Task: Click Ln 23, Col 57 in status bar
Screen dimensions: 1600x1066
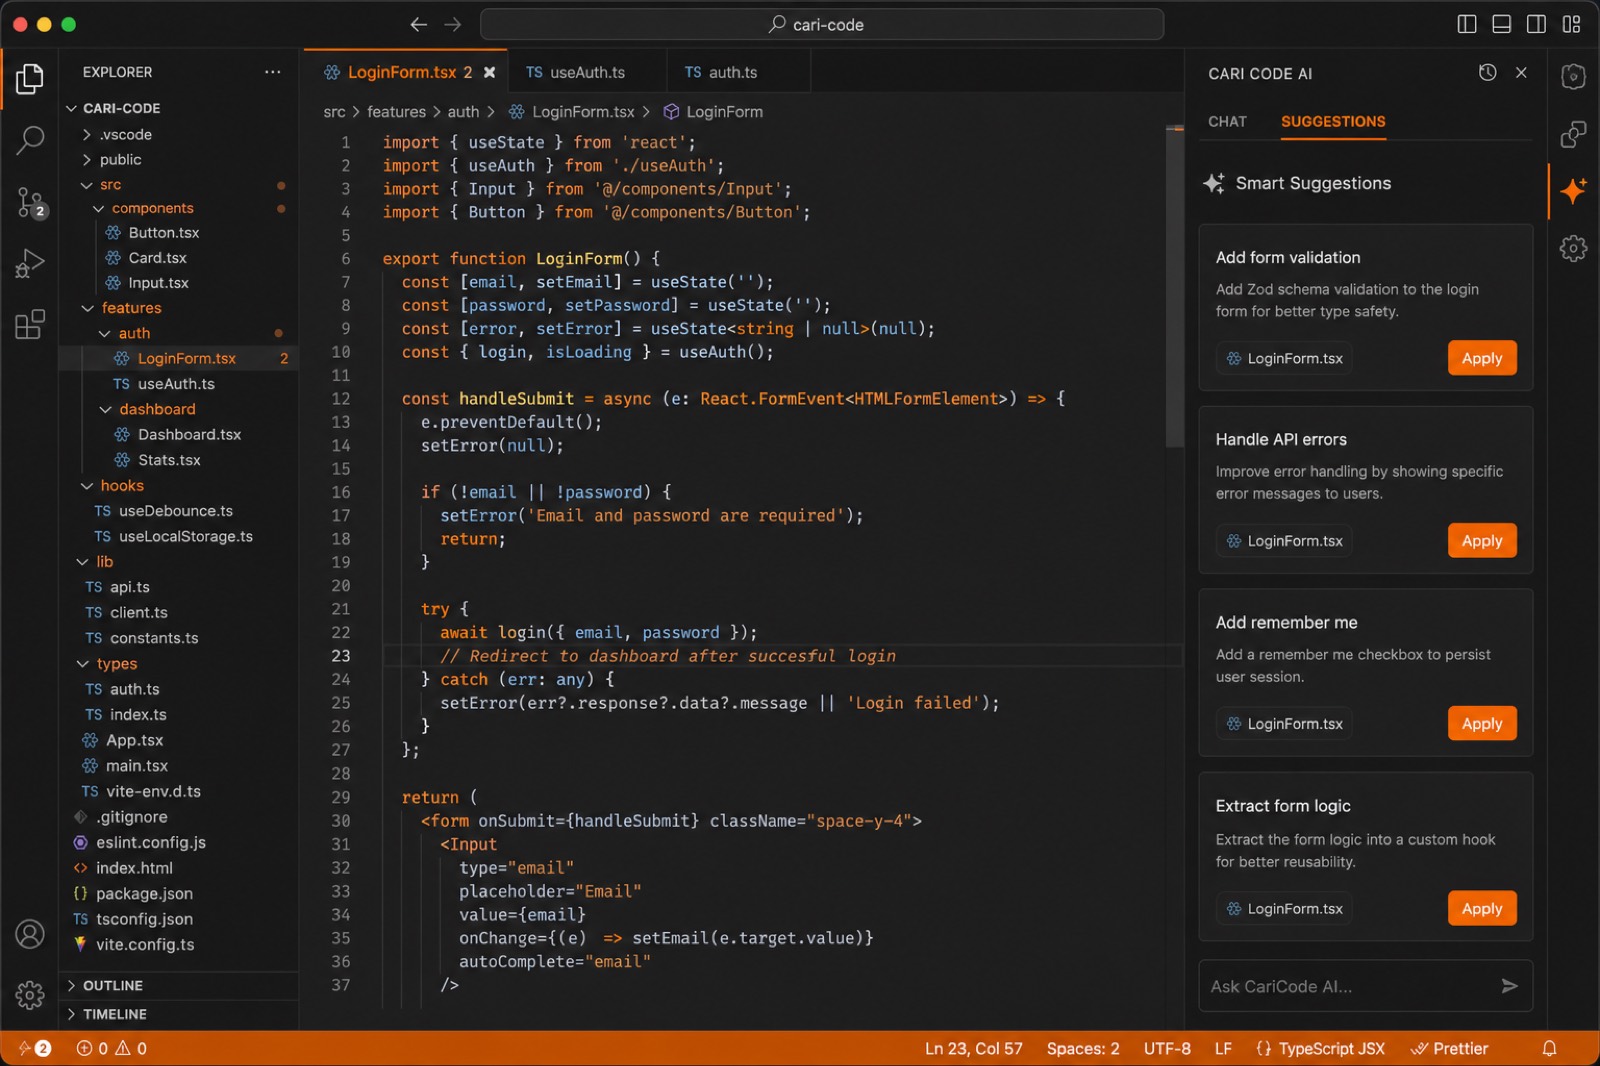Action: pos(973,1048)
